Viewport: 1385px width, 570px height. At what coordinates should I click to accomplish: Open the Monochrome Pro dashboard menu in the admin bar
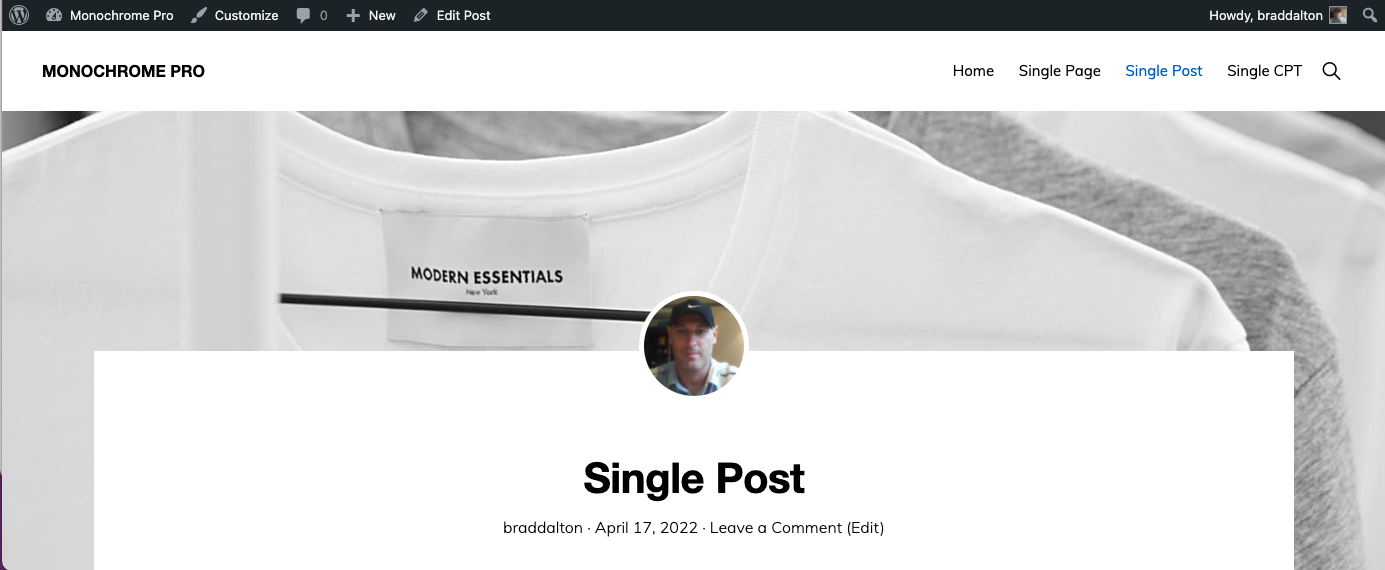110,15
